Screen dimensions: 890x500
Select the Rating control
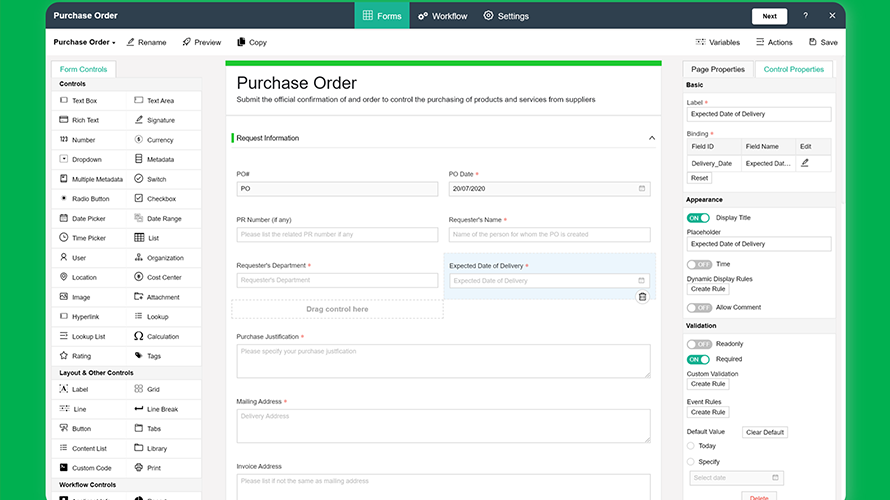81,356
